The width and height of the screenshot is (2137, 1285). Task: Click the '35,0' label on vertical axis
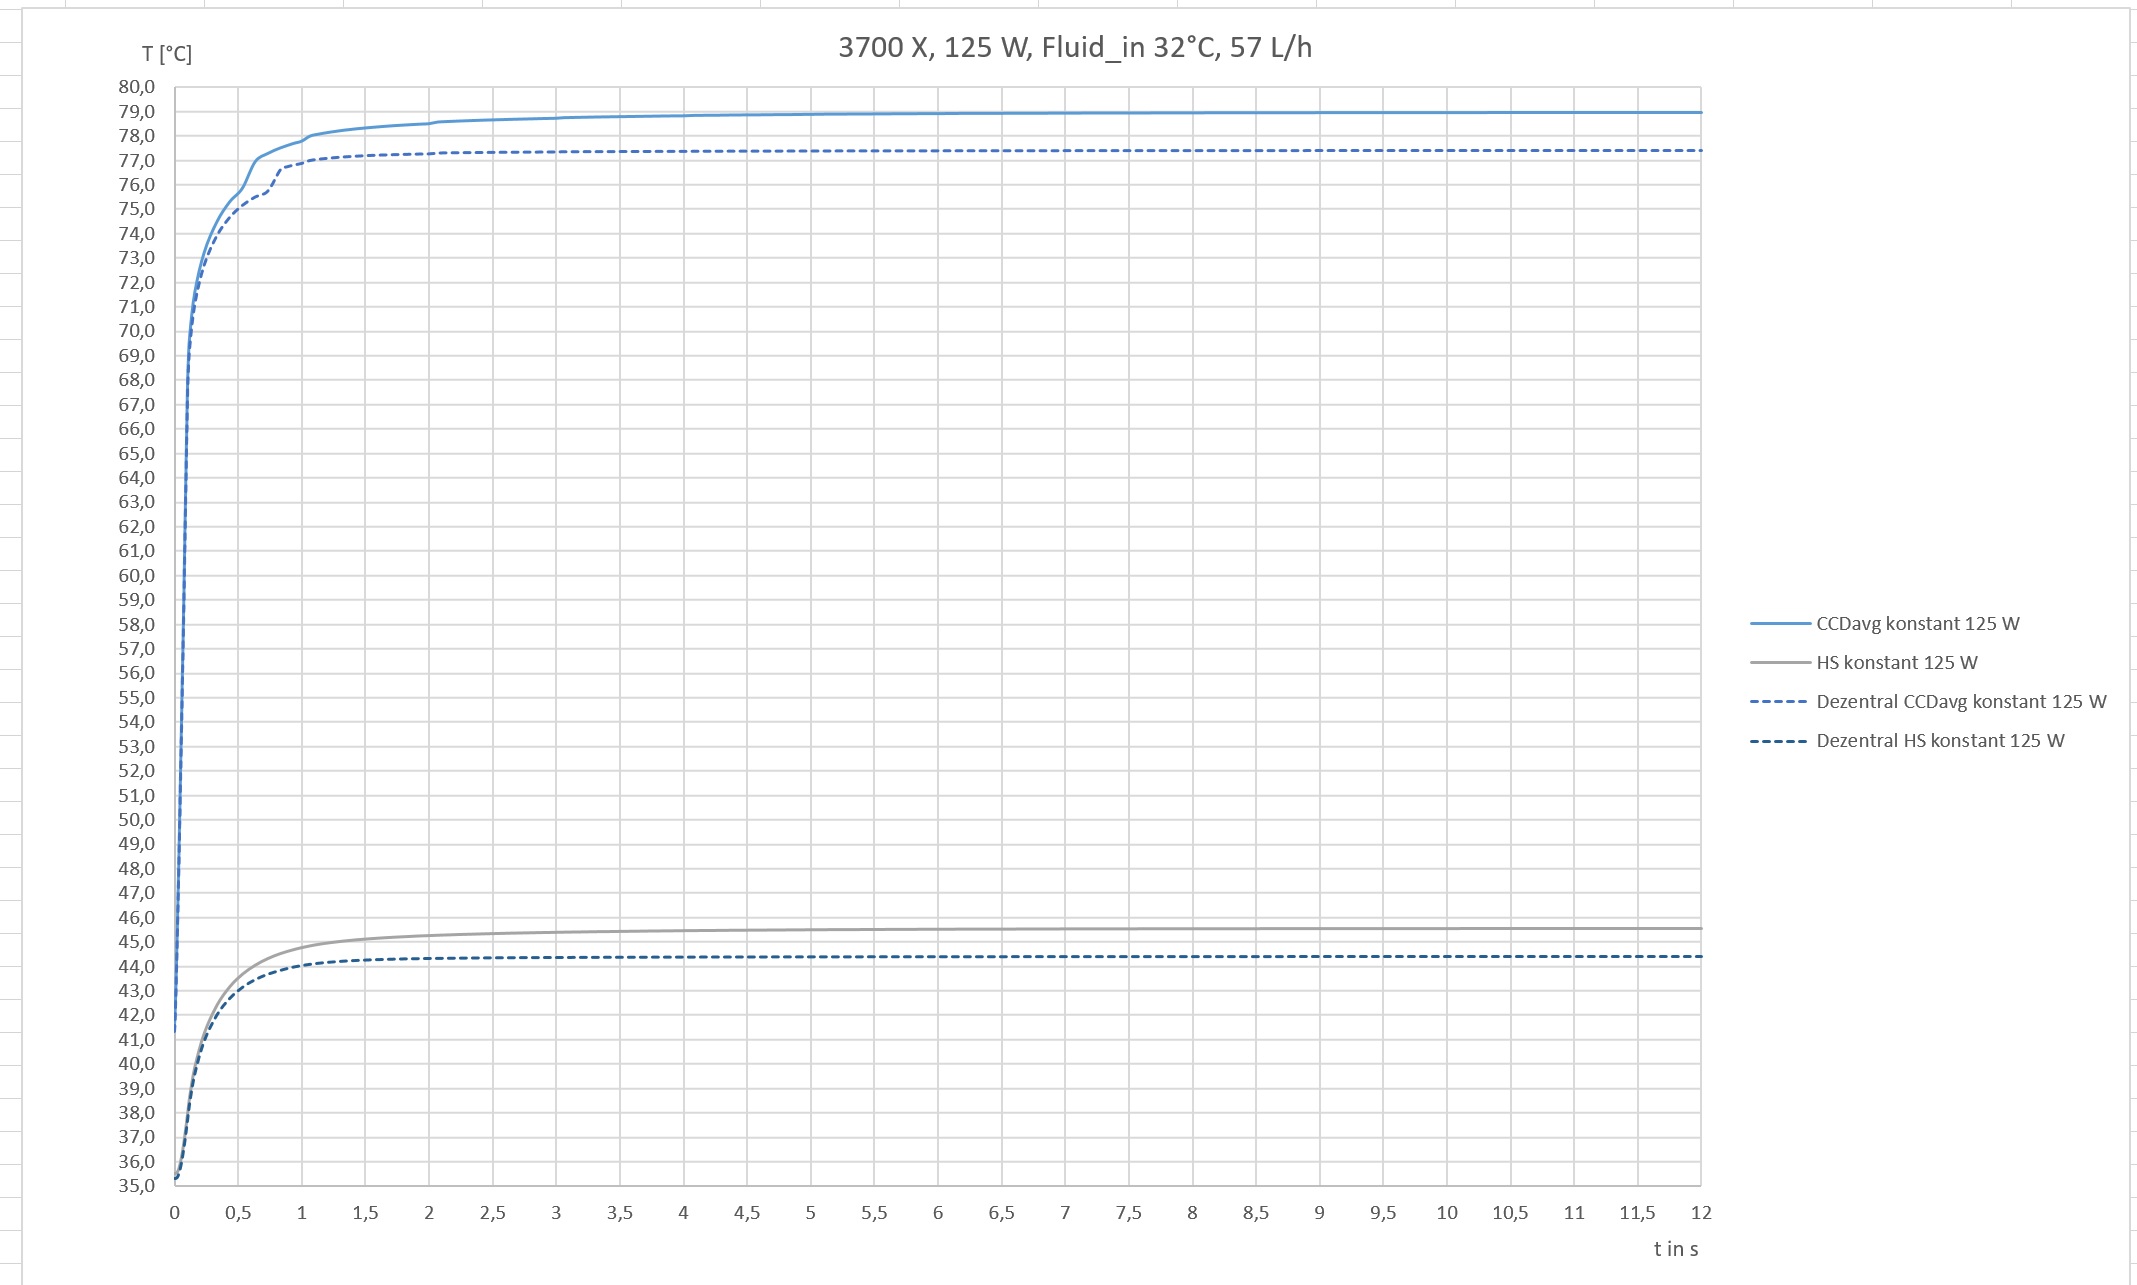click(136, 1186)
